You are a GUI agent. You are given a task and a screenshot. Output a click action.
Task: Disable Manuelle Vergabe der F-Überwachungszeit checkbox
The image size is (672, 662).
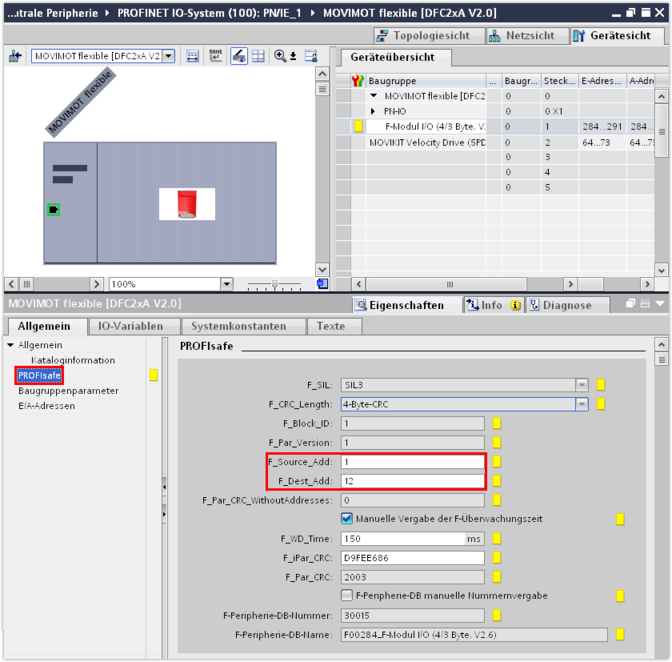(347, 519)
